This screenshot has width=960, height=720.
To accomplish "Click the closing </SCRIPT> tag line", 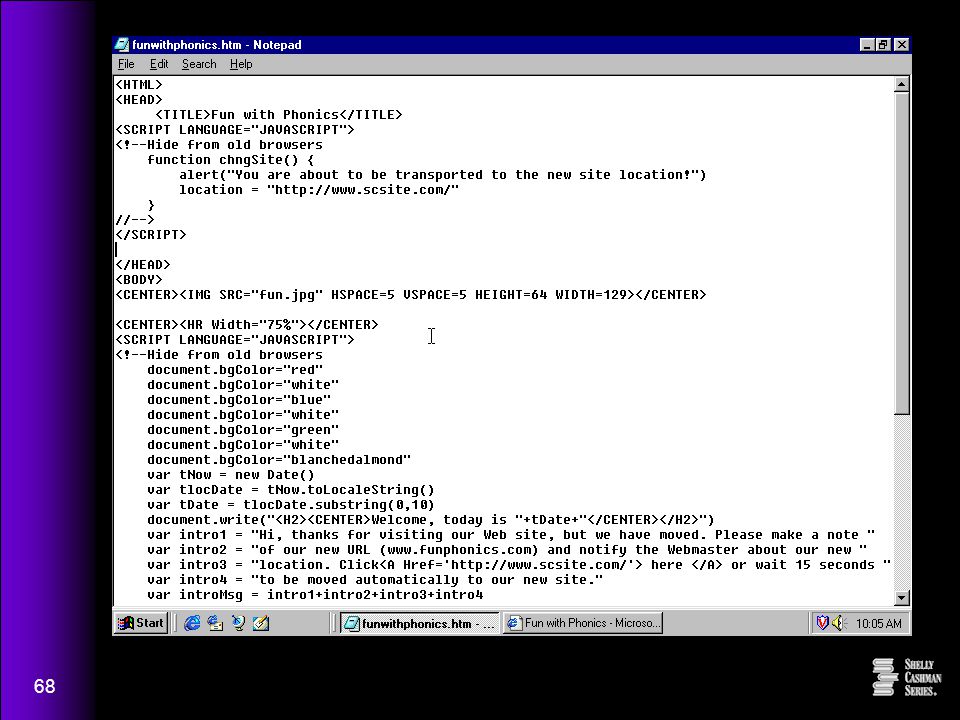I will pyautogui.click(x=151, y=234).
